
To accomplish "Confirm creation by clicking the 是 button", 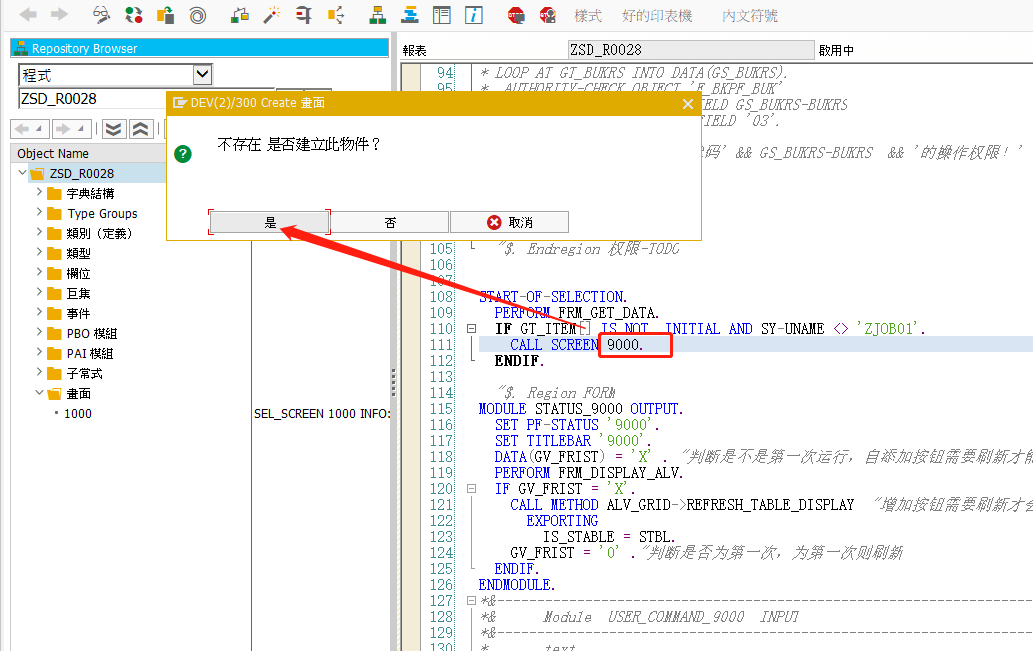I will coord(268,221).
